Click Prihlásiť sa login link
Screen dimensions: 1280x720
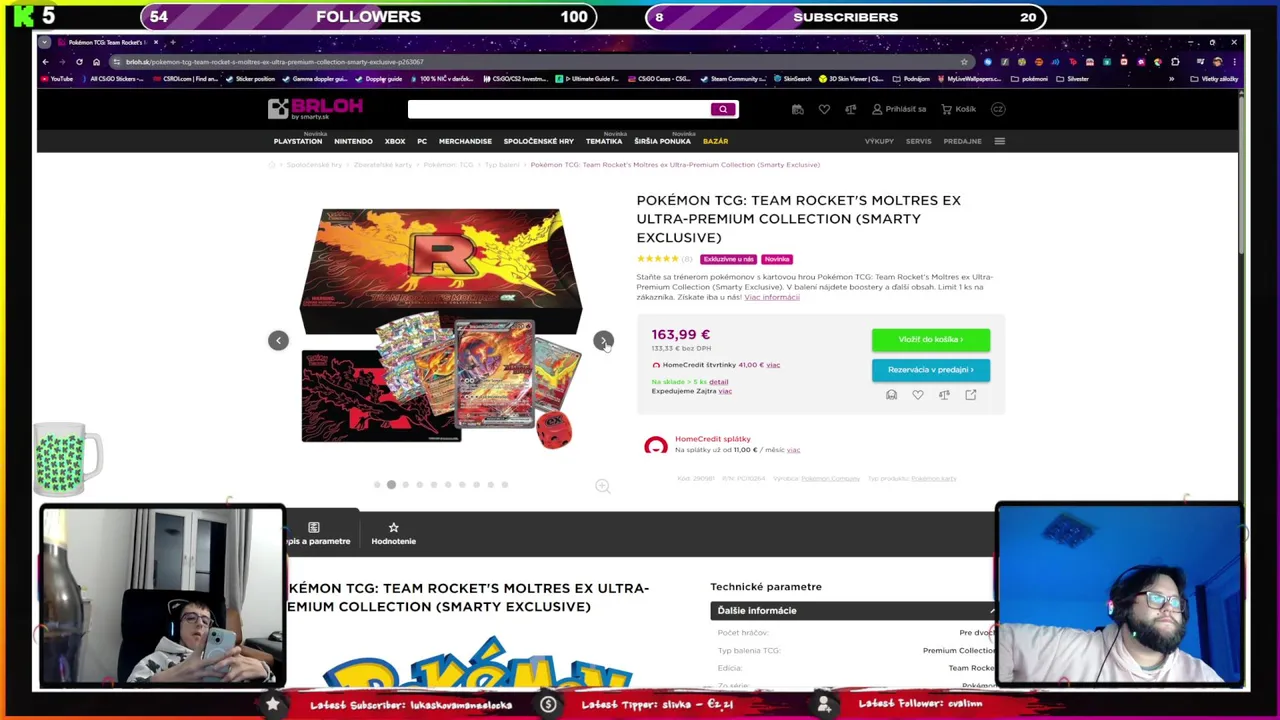899,109
